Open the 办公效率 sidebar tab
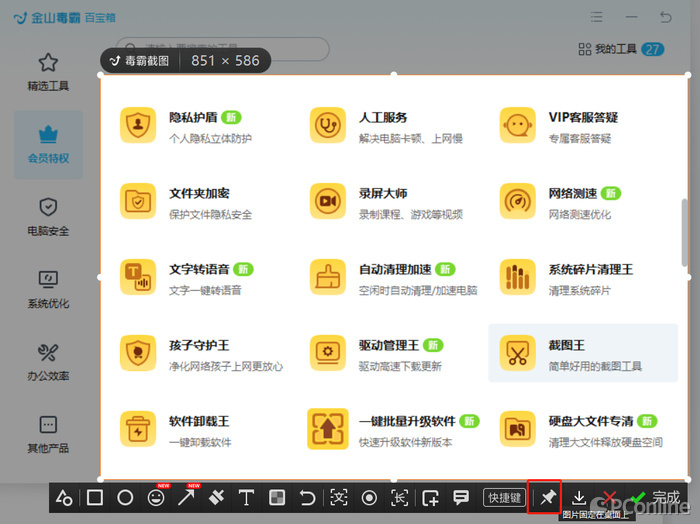The width and height of the screenshot is (700, 524). tap(48, 362)
